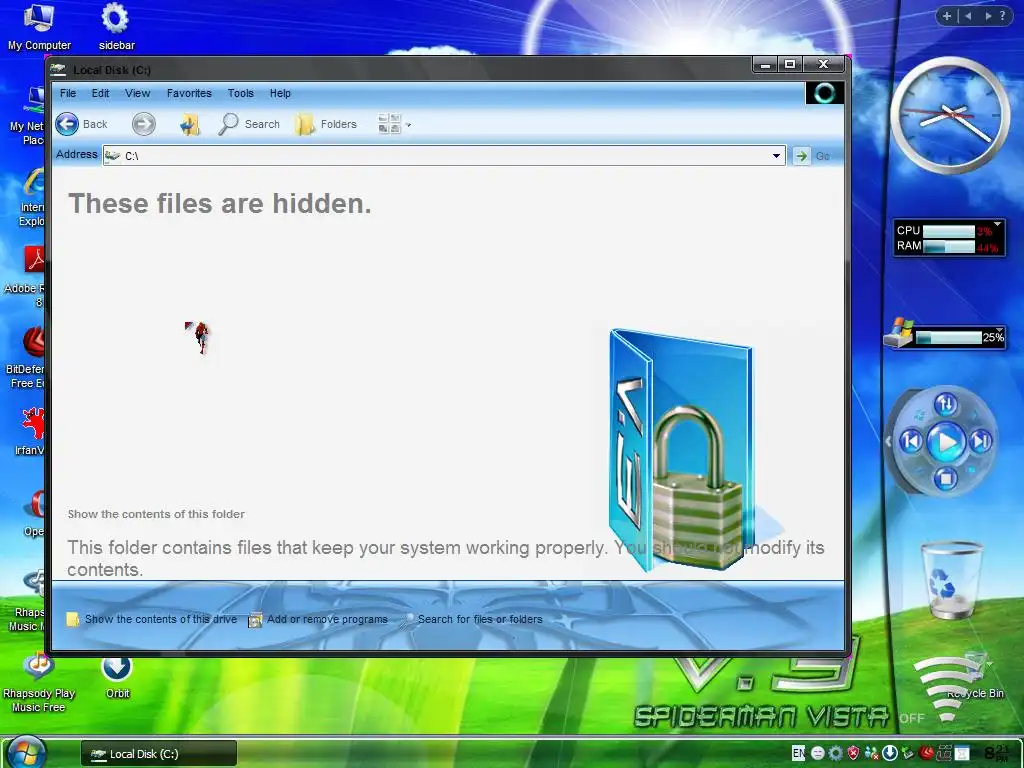Viewport: 1024px width, 768px height.
Task: Click the red shield security alert tray icon
Action: [x=853, y=753]
